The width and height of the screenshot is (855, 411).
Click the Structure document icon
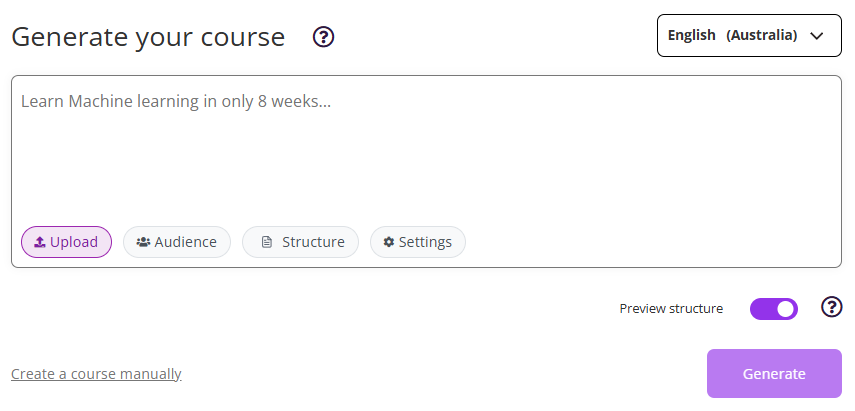pyautogui.click(x=266, y=242)
